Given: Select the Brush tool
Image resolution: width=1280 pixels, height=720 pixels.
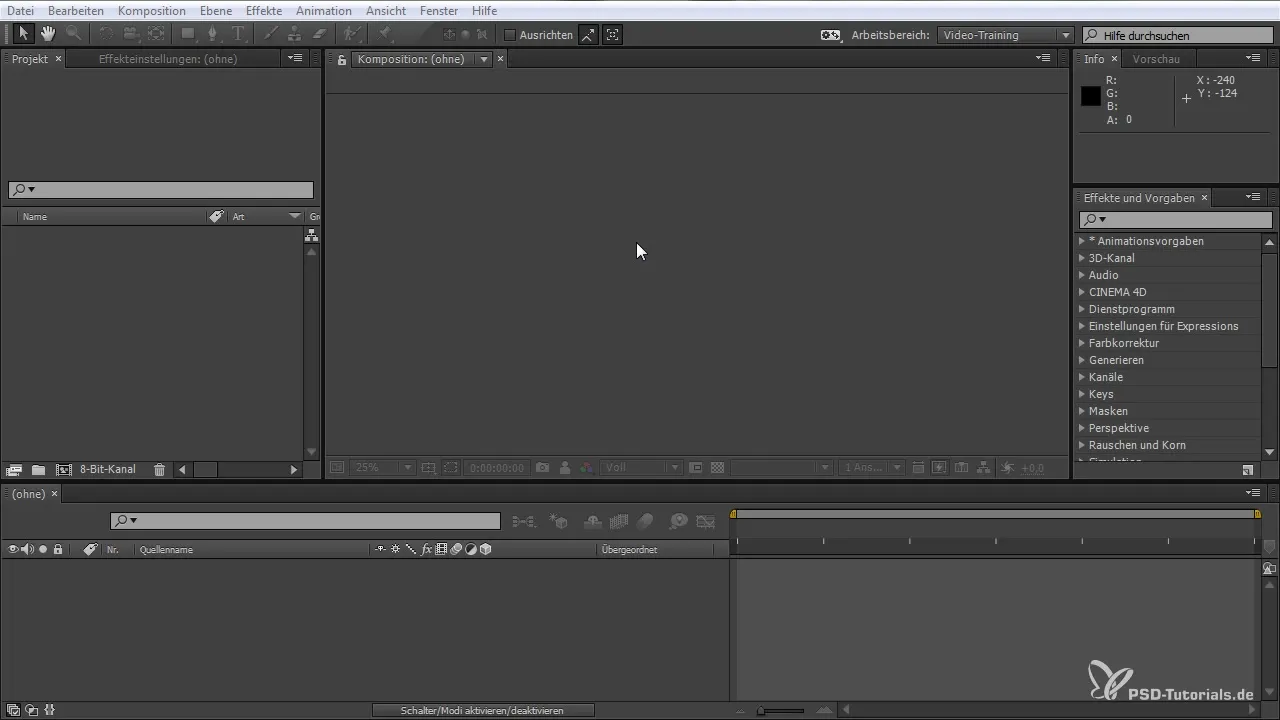Looking at the screenshot, I should pyautogui.click(x=270, y=34).
